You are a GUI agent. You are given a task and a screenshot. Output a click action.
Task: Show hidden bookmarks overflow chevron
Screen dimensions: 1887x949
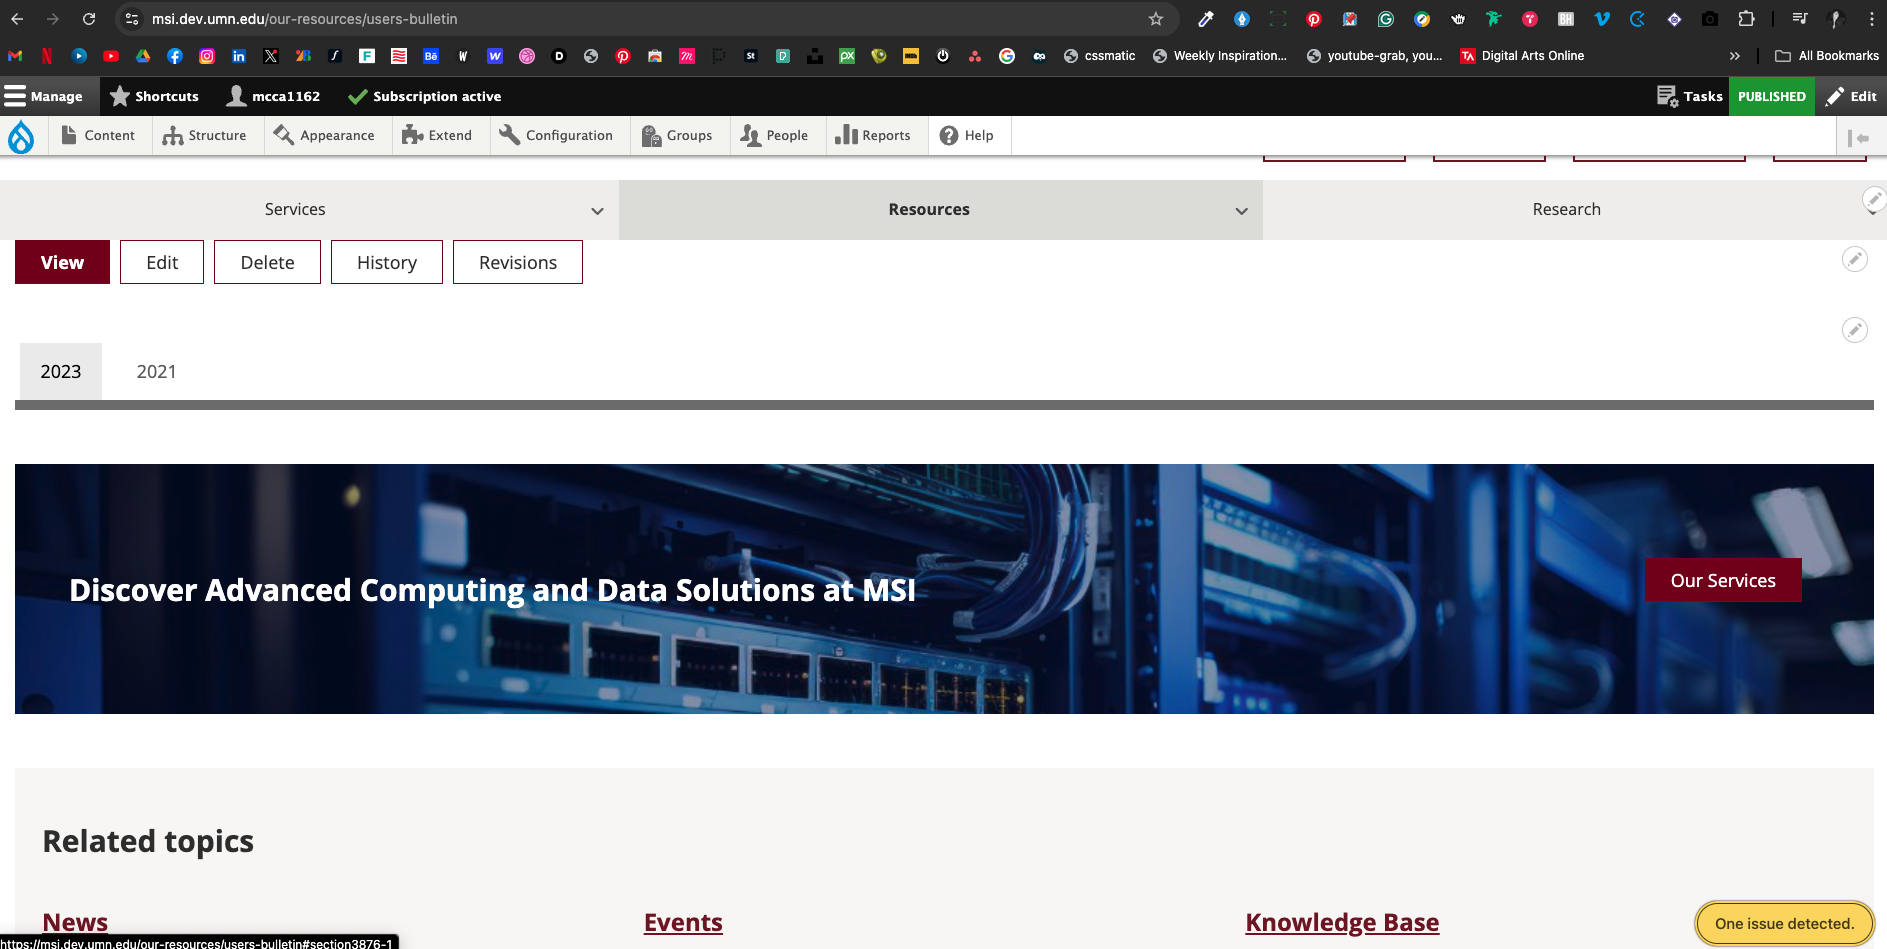(1734, 56)
